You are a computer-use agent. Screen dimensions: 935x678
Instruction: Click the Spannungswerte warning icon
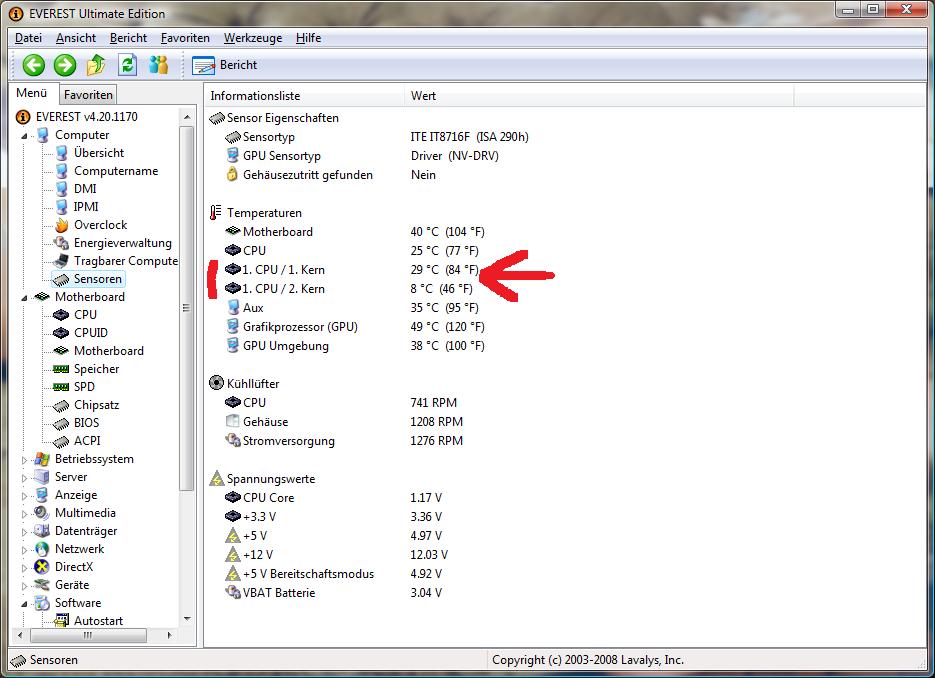216,478
